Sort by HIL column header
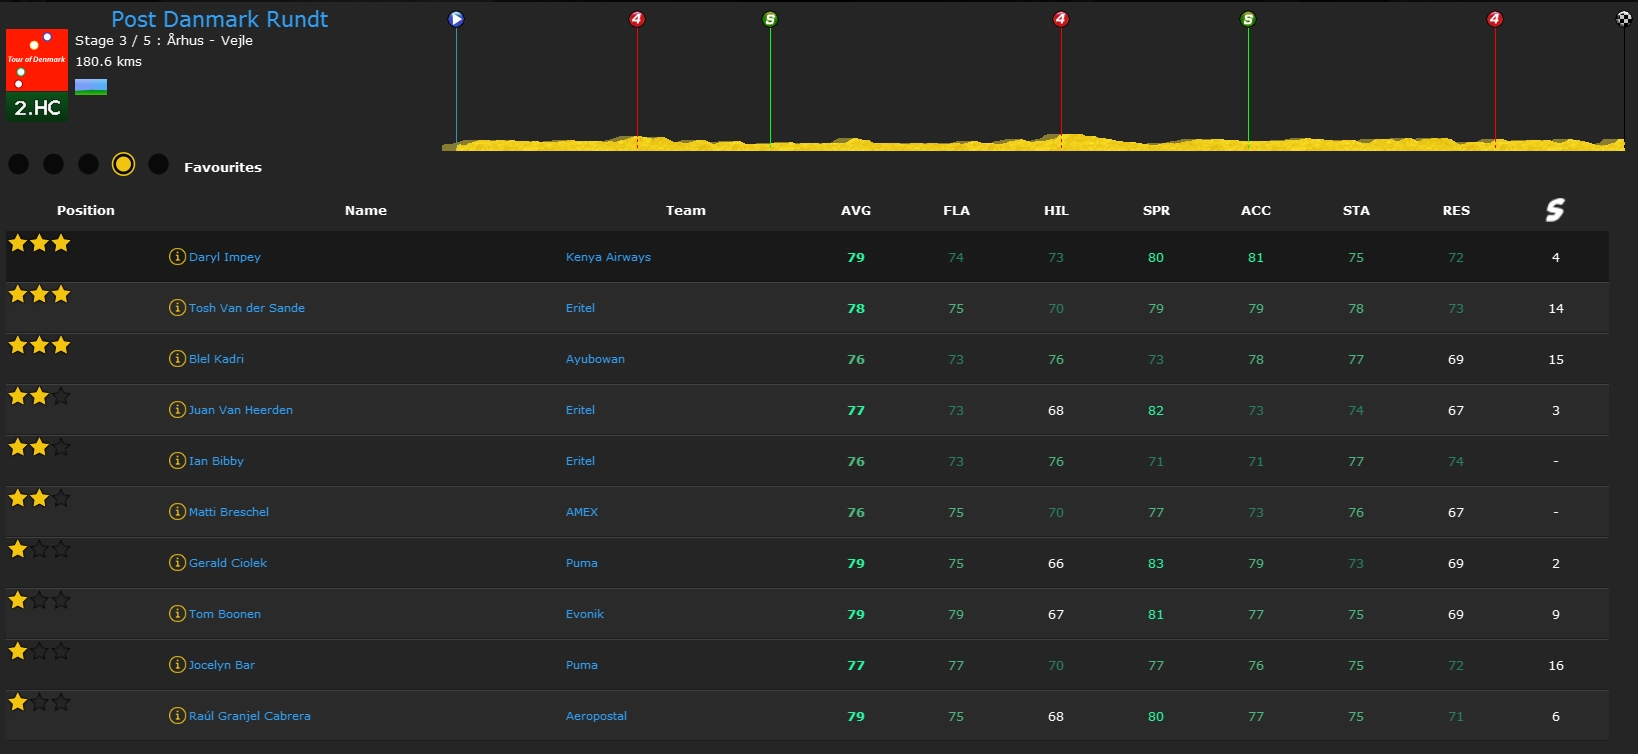 (x=1056, y=210)
